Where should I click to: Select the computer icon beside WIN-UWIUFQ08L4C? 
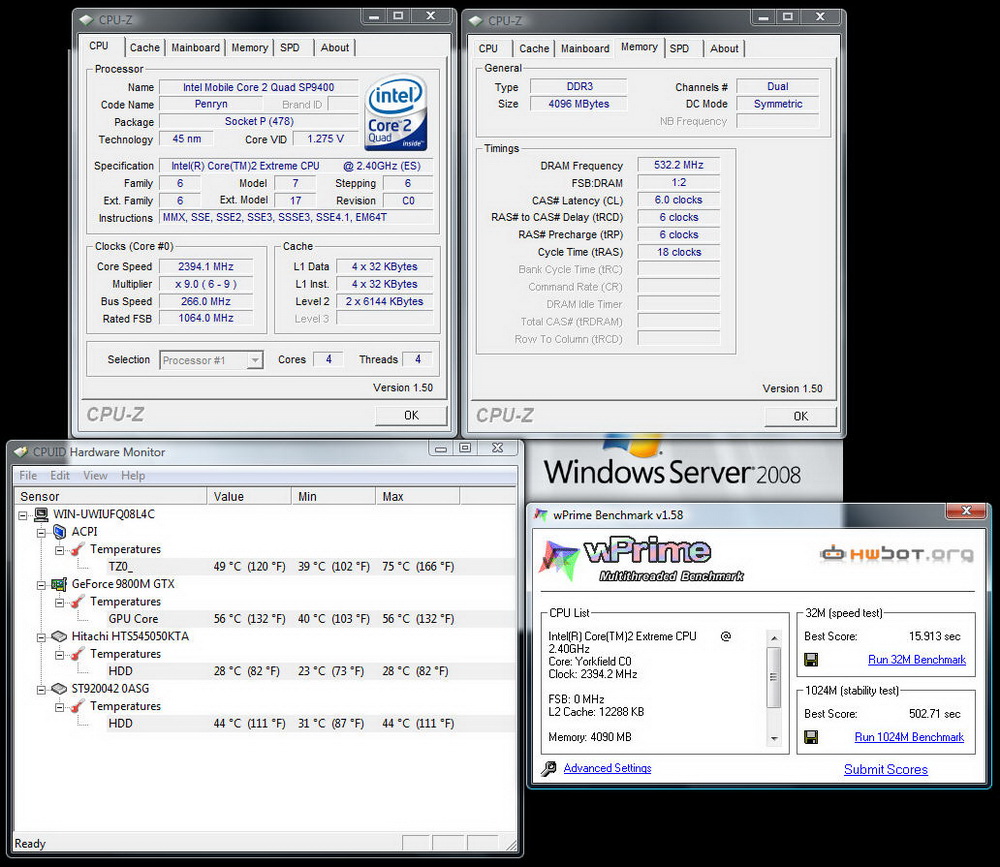click(x=41, y=514)
